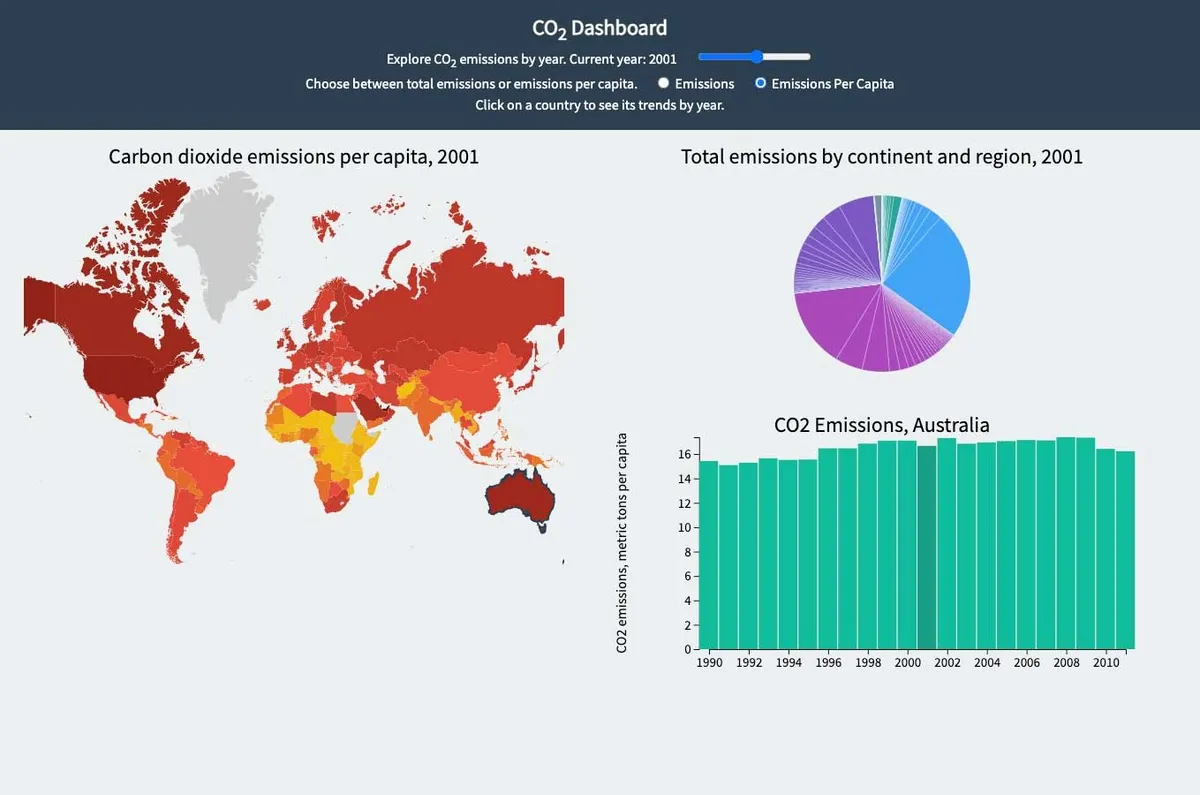
Task: Click Saudi Arabia on the world map
Action: click(x=370, y=407)
